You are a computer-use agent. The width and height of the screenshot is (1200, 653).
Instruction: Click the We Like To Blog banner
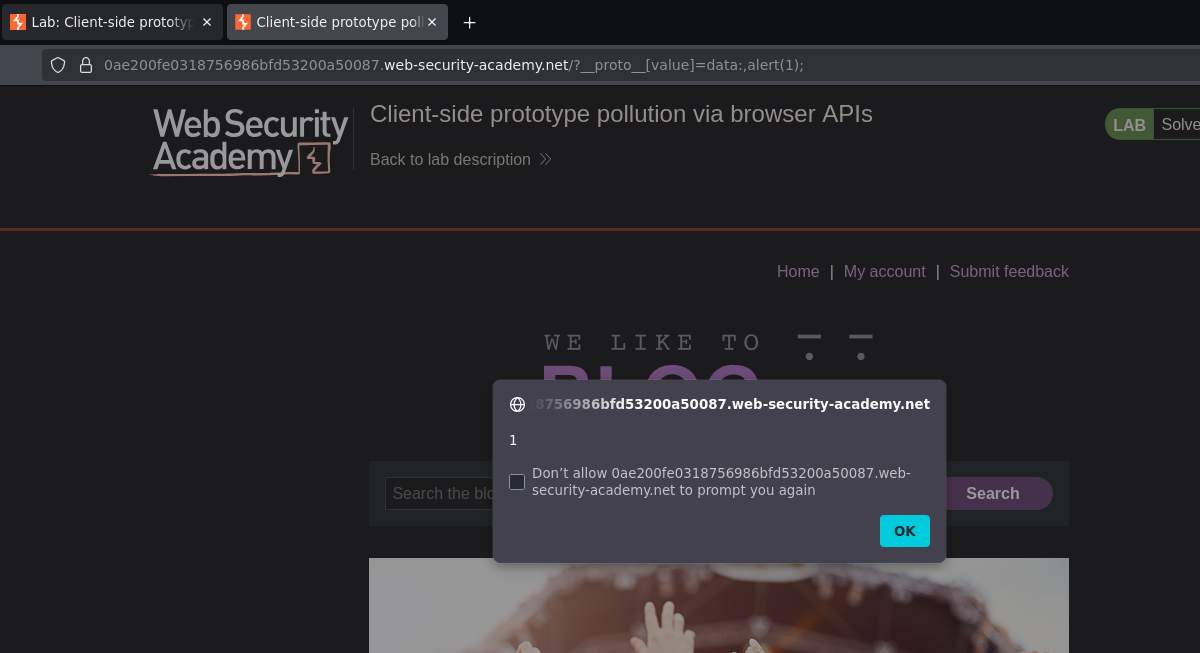pos(709,357)
